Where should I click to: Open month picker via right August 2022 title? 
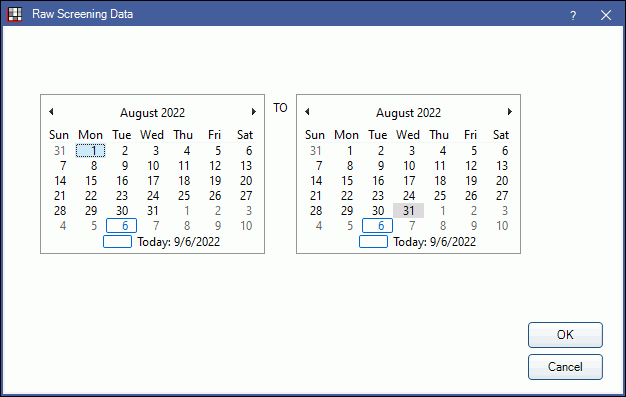point(408,113)
